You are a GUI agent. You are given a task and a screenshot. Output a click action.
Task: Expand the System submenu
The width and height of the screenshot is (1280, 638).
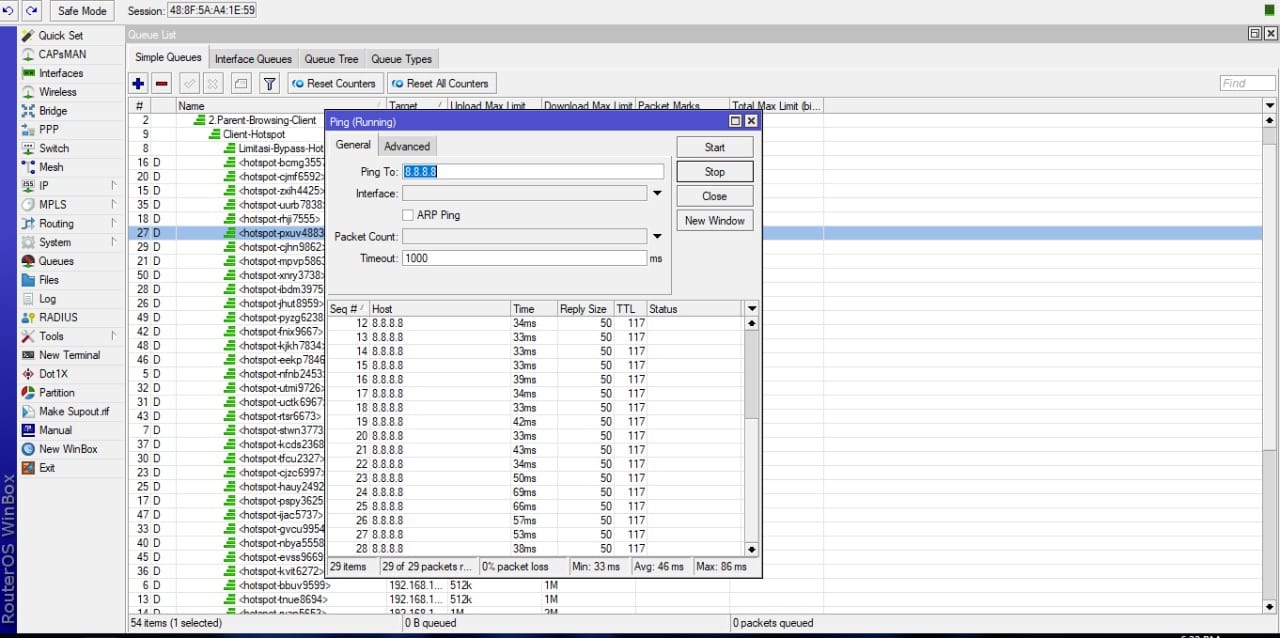(x=70, y=243)
